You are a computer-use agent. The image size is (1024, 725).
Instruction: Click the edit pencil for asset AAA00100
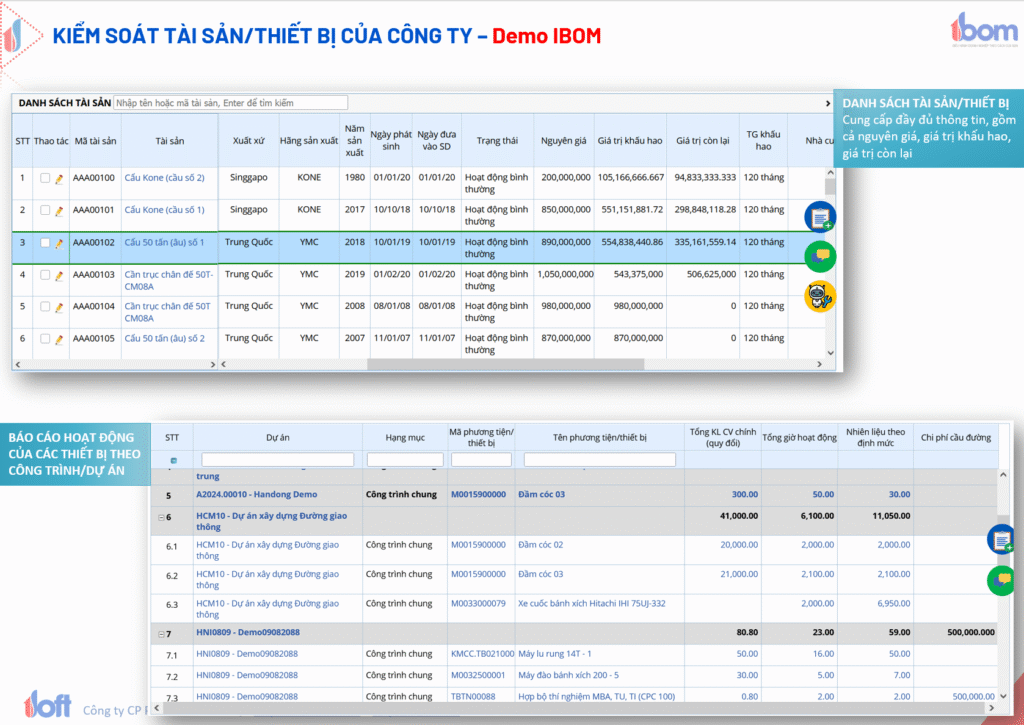[x=59, y=179]
